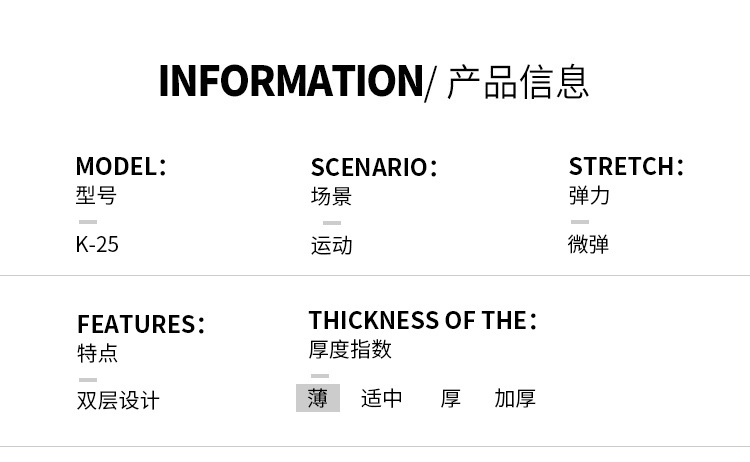
Task: Click the SCENARIO: label
Action: tap(374, 167)
